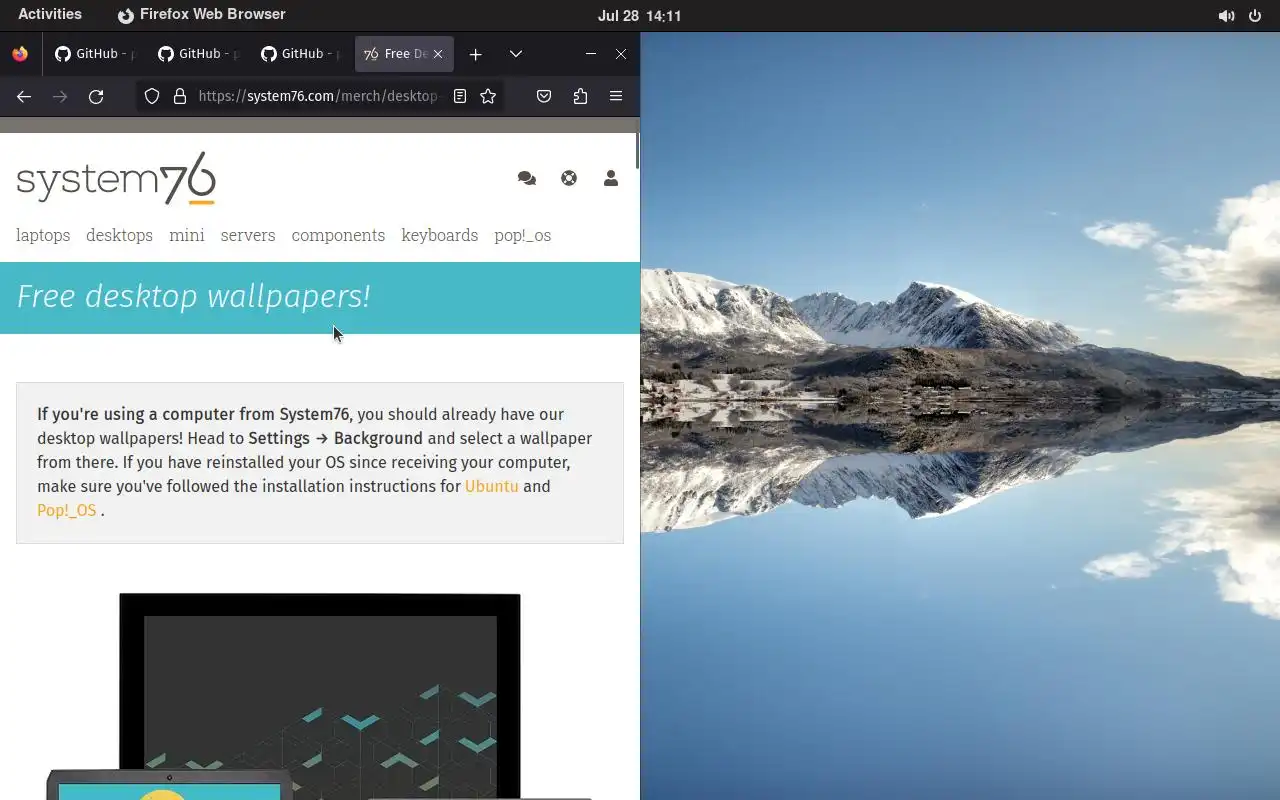Image resolution: width=1280 pixels, height=800 pixels.
Task: Open the user account icon
Action: pos(611,178)
